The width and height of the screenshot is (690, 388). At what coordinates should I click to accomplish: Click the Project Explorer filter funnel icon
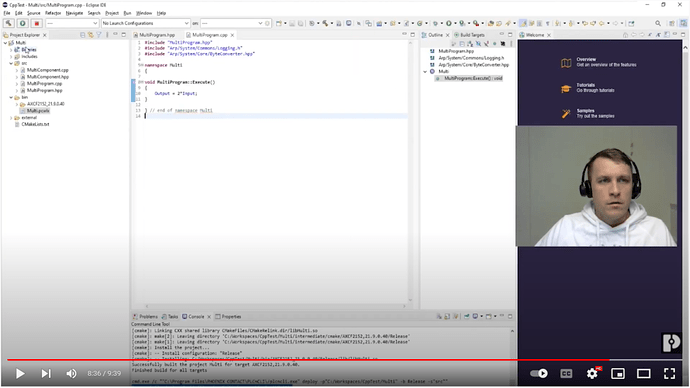coord(99,35)
